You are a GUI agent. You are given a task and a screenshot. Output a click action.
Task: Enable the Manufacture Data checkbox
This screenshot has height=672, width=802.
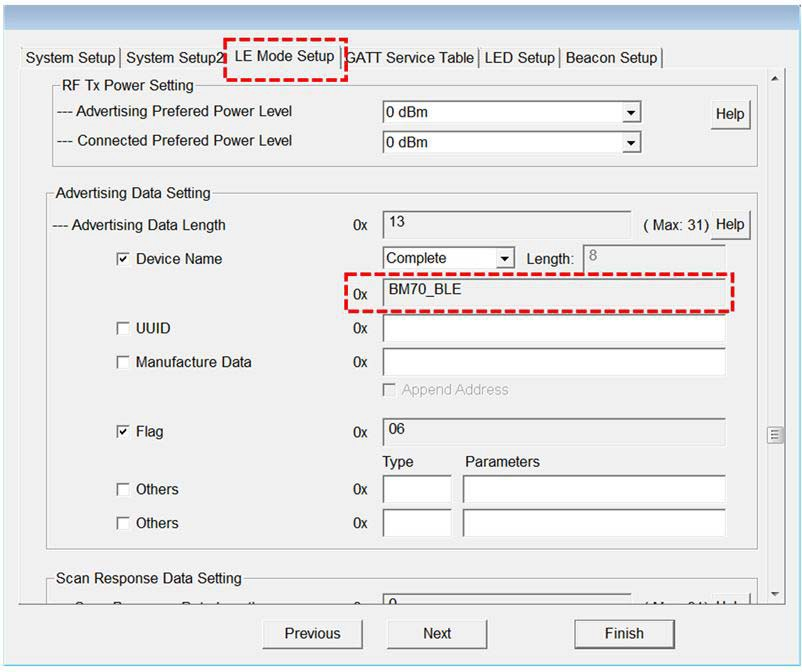click(123, 363)
